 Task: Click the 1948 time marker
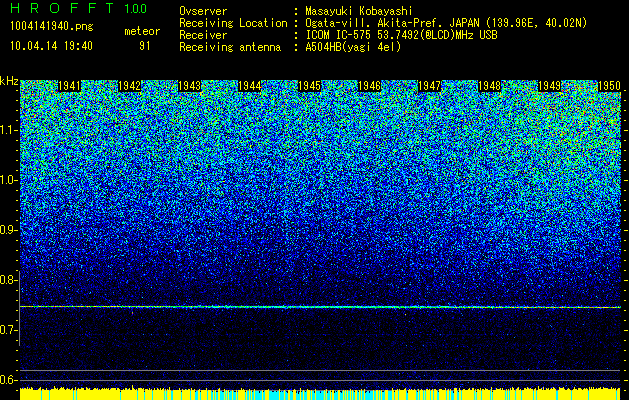[490, 86]
